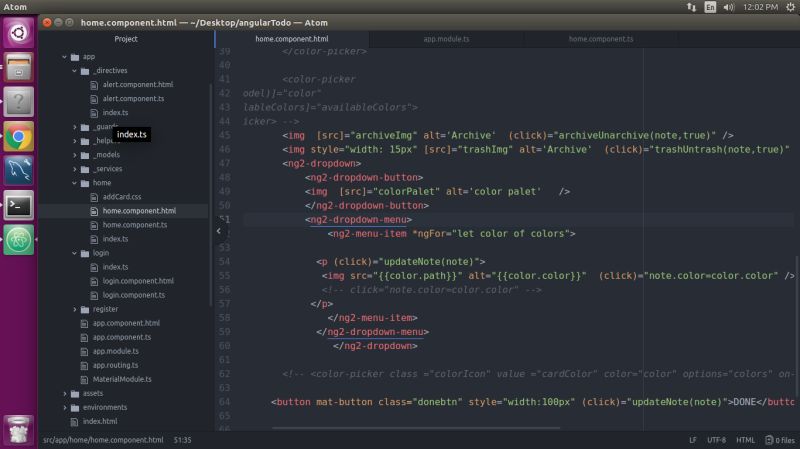Click the ng2-dropdown-menu tag on line 51
Image resolution: width=800 pixels, height=449 pixels.
358,219
